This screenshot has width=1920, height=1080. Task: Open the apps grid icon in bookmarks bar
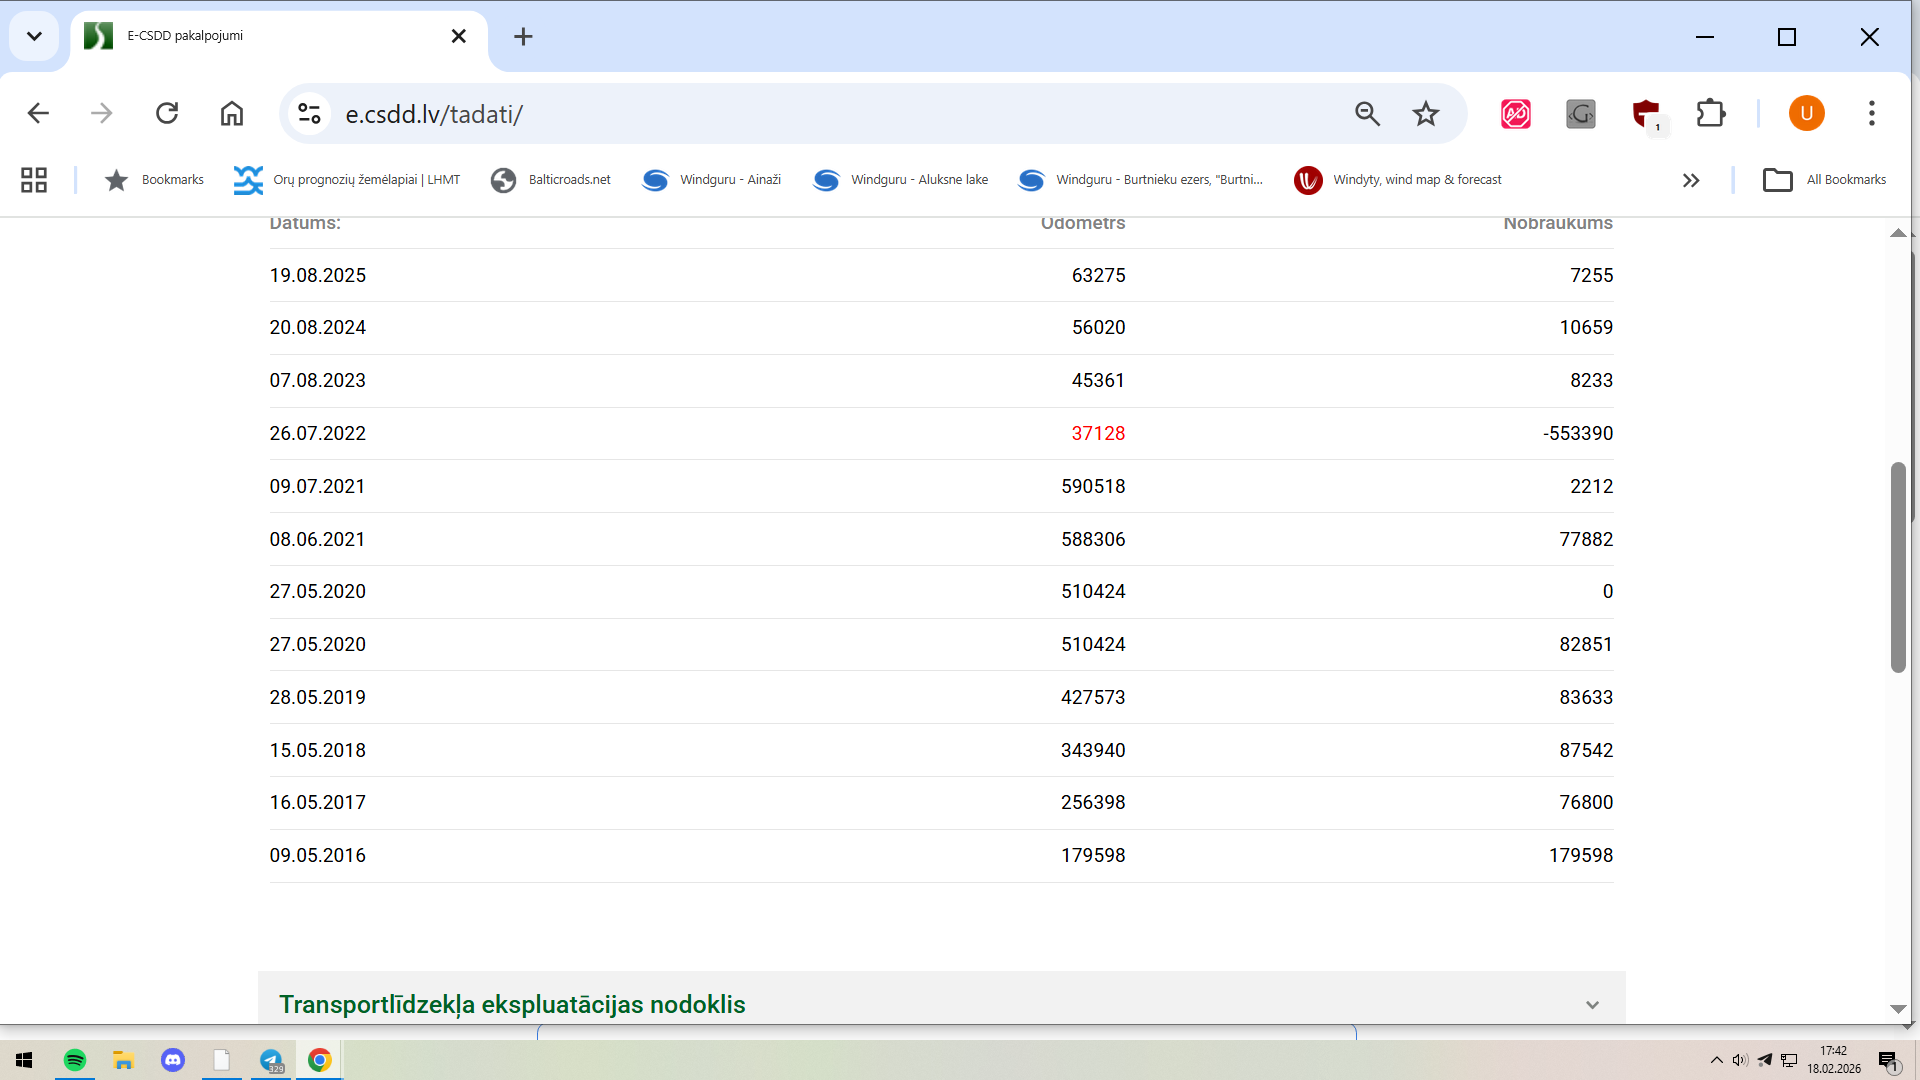(34, 180)
